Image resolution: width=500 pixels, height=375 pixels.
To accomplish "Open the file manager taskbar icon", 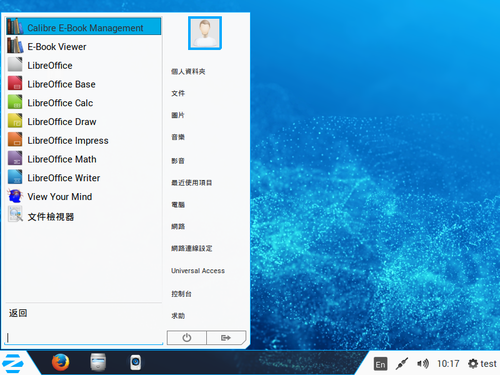I will coord(98,362).
